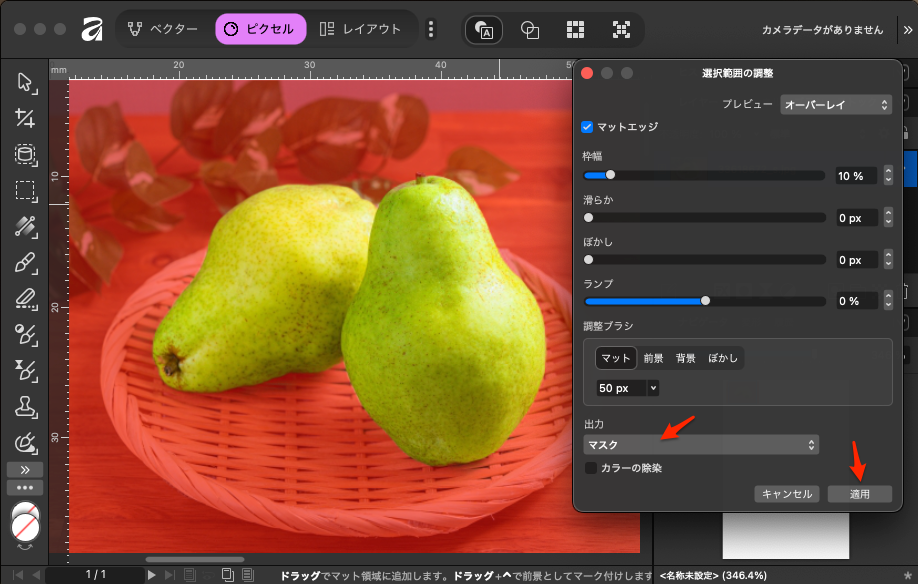Image resolution: width=918 pixels, height=584 pixels.
Task: Click the キャンセル button
Action: 787,494
